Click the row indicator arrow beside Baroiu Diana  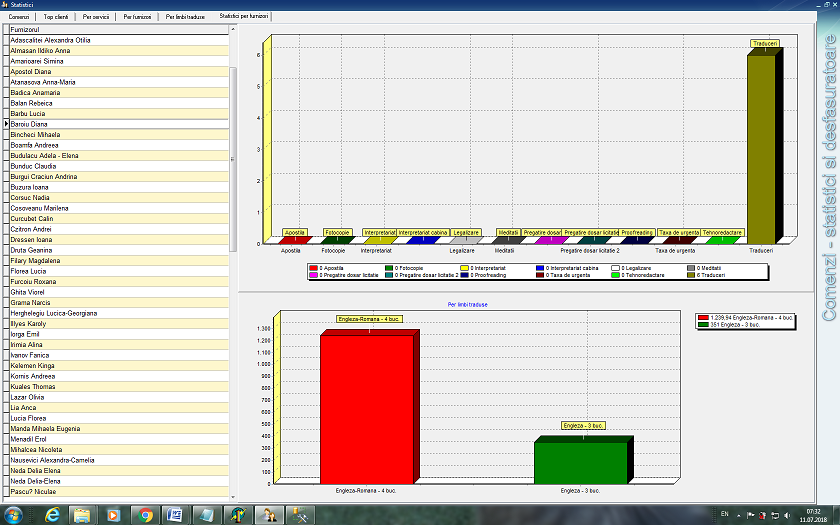pos(4,124)
